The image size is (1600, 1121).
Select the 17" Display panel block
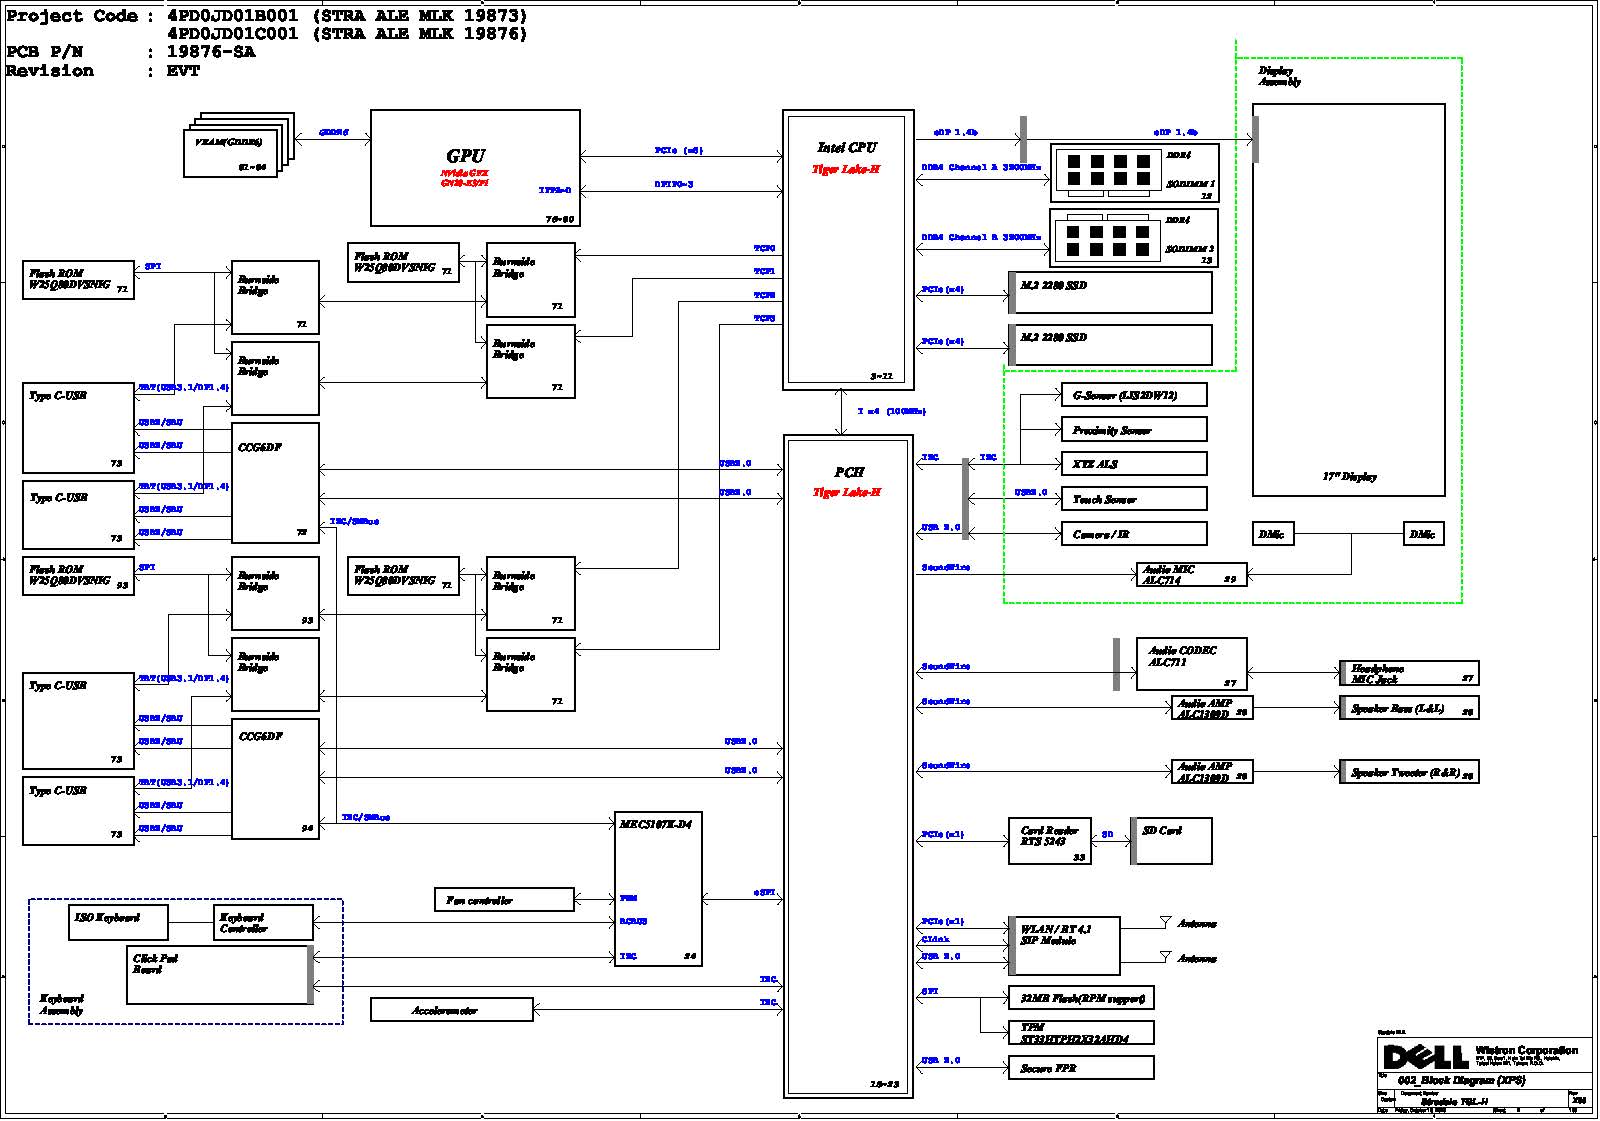pyautogui.click(x=1348, y=300)
